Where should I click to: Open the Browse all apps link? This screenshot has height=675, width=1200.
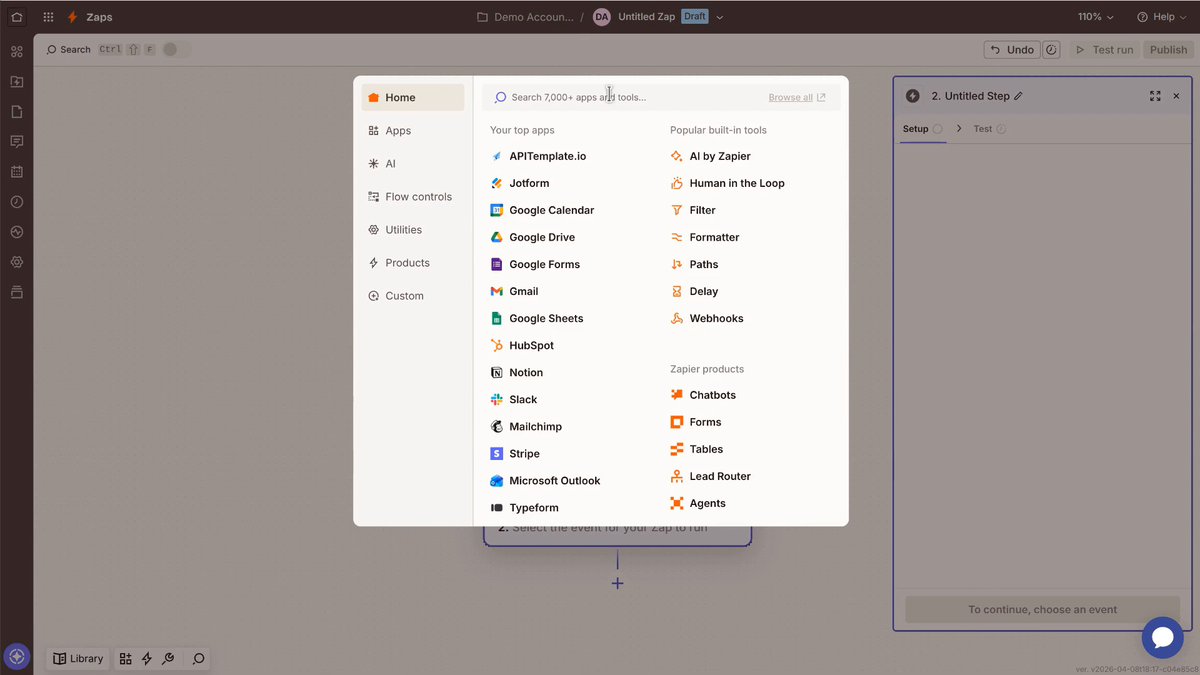point(789,97)
